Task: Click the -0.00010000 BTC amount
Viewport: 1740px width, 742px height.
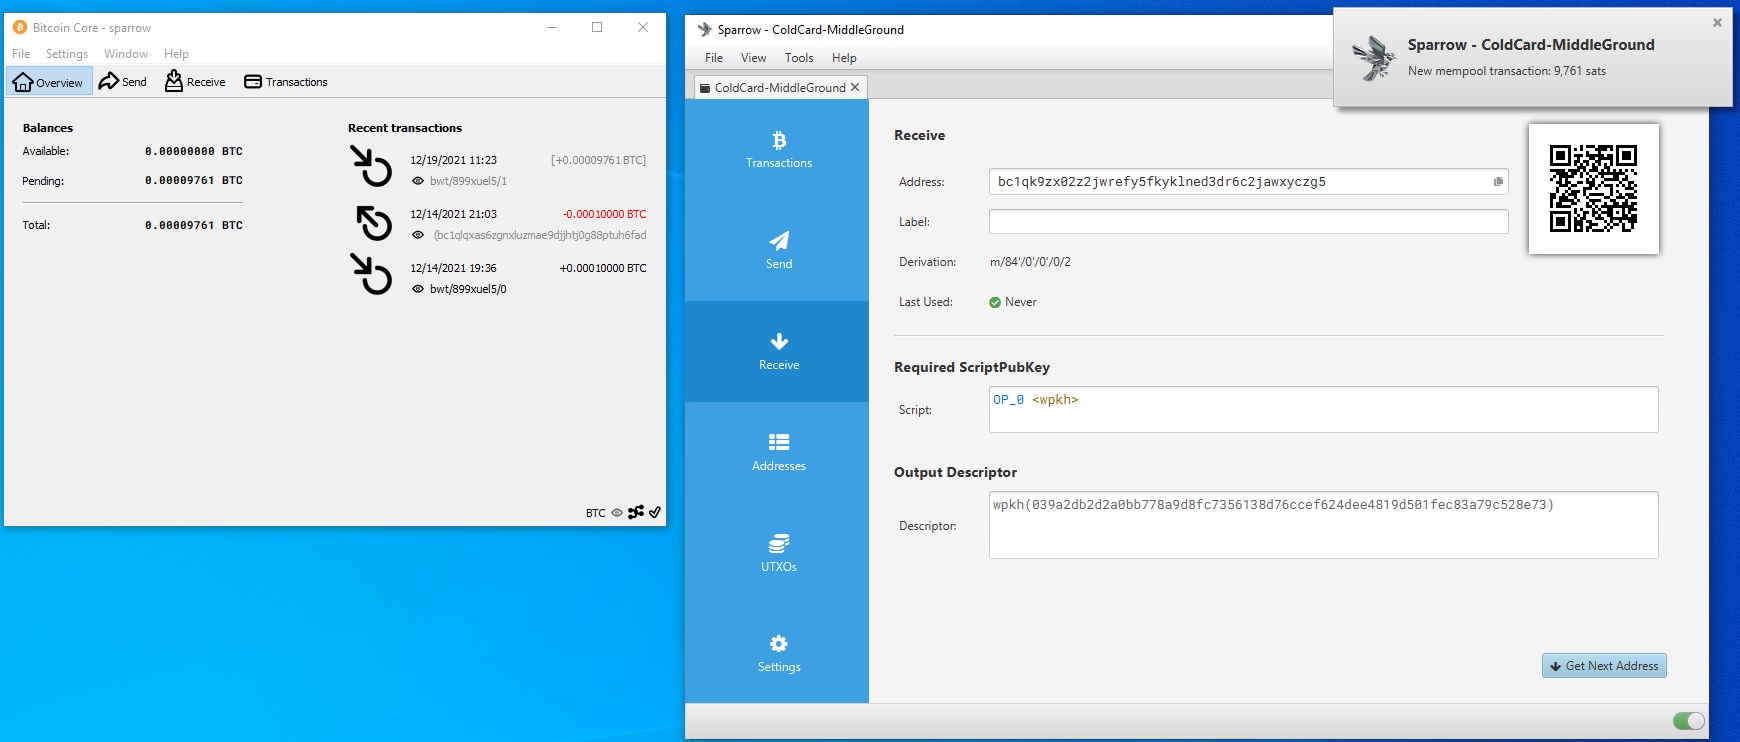Action: (604, 214)
